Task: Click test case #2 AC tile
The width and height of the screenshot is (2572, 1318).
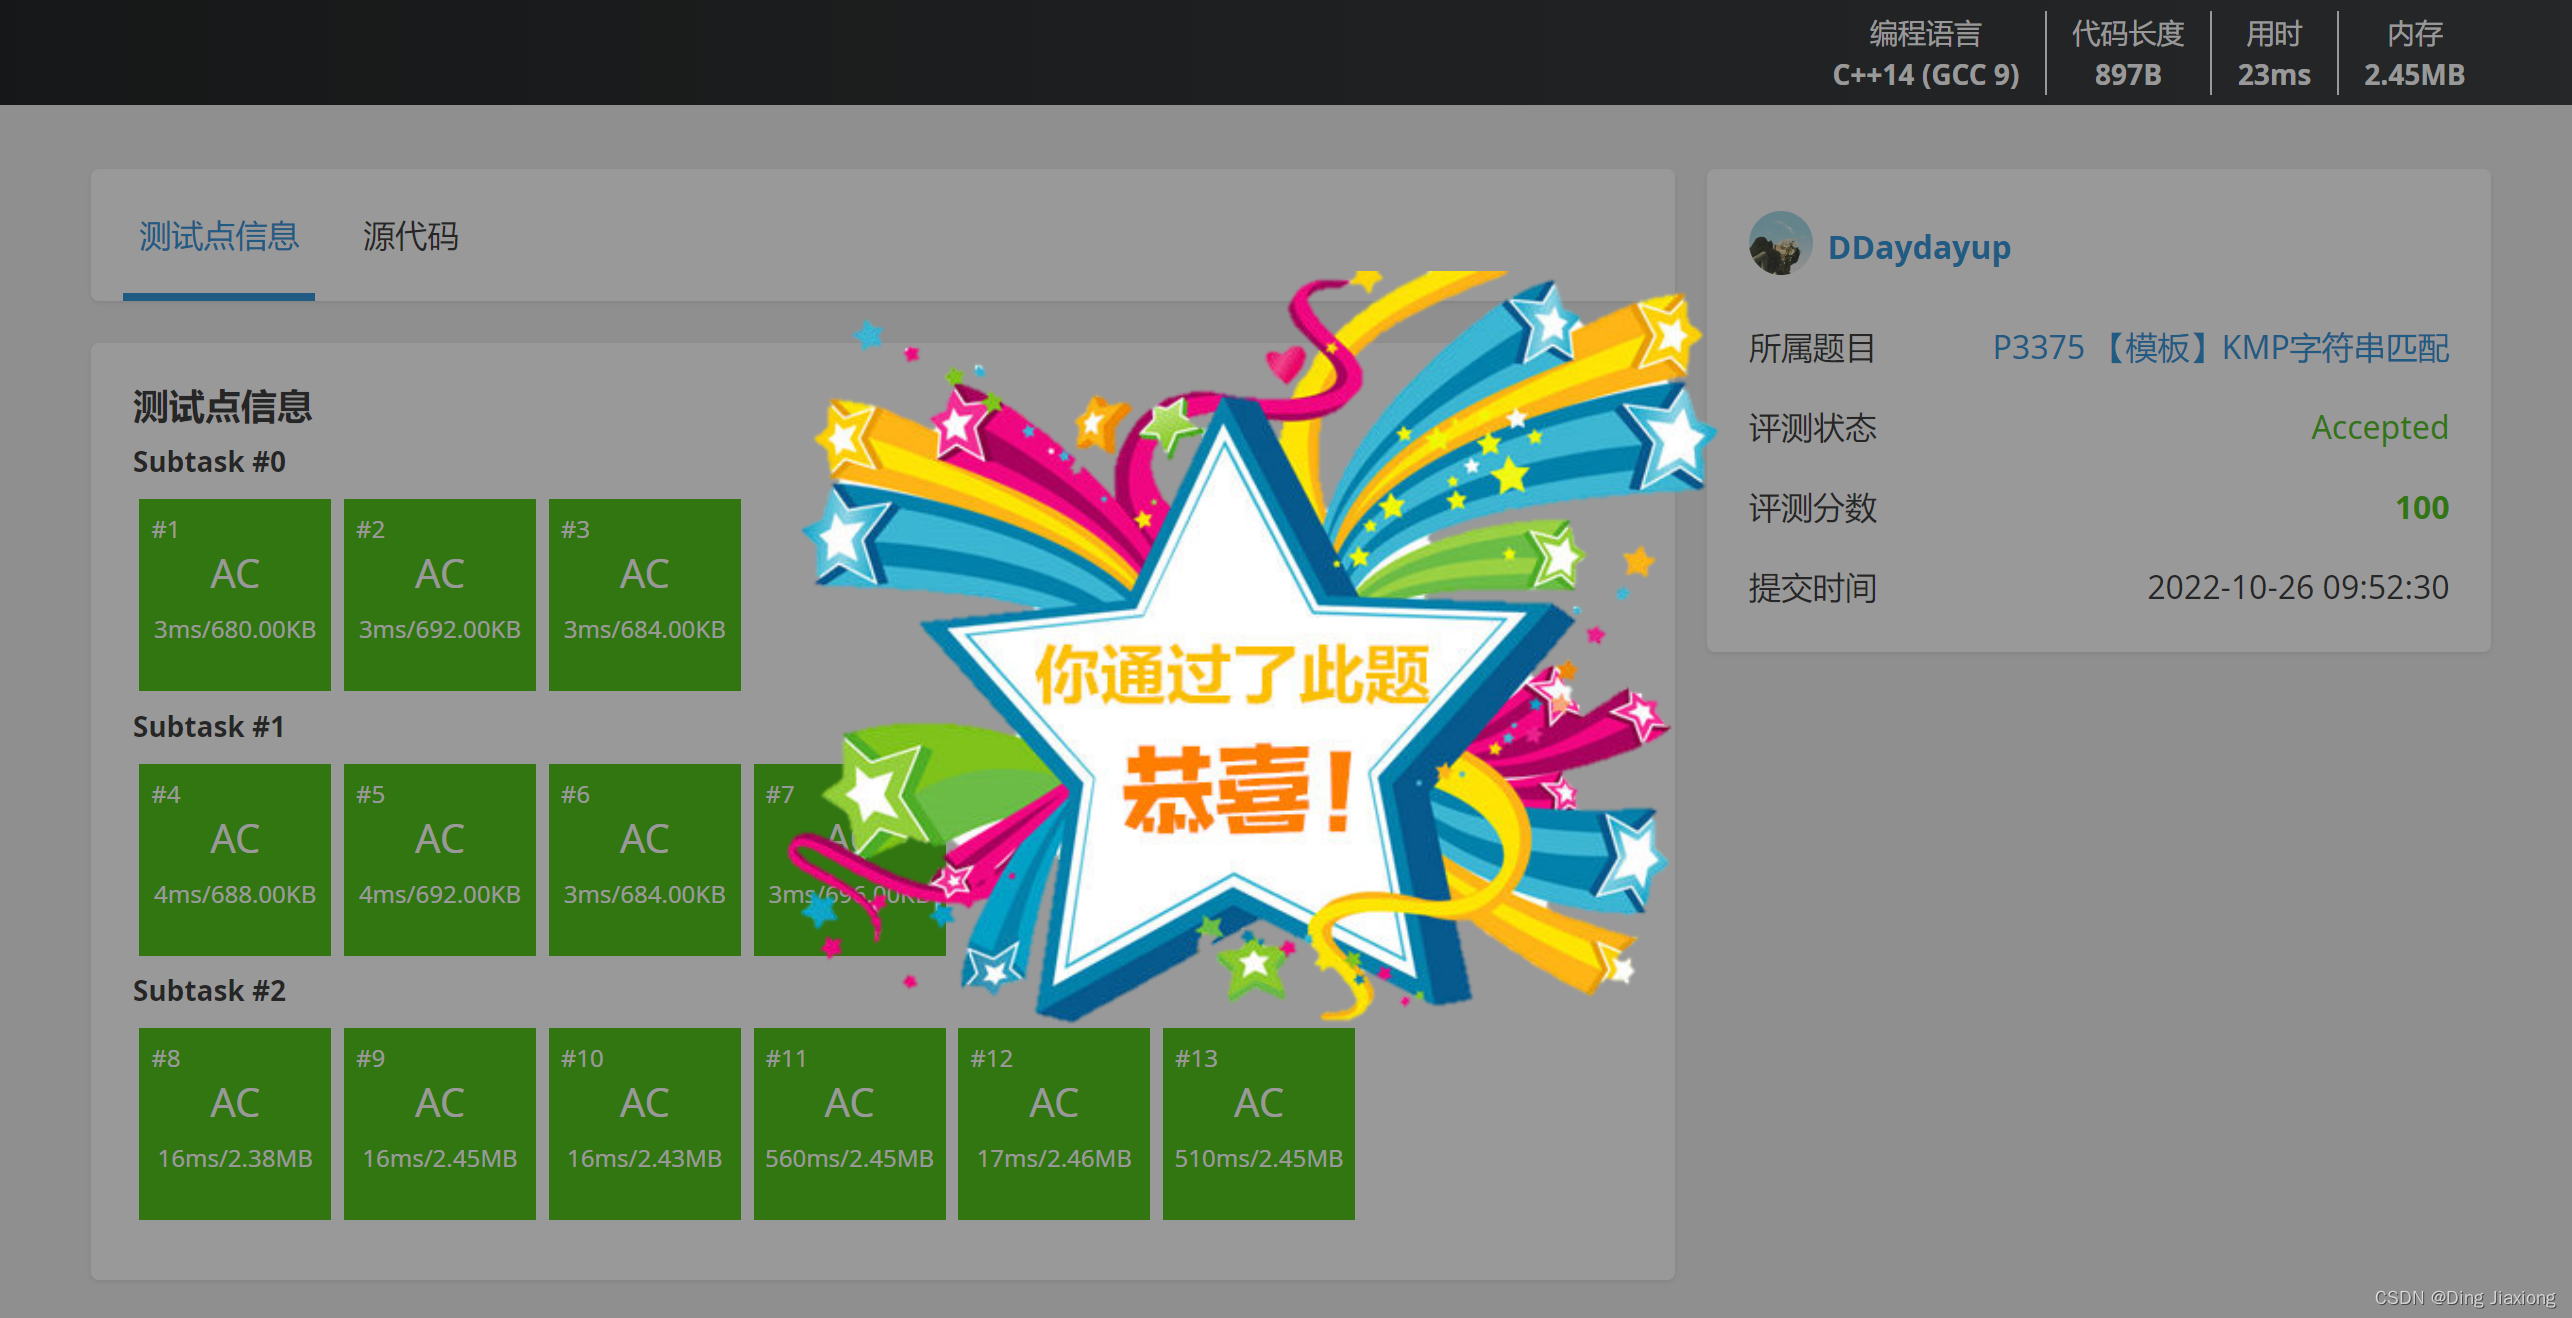Action: pos(440,595)
